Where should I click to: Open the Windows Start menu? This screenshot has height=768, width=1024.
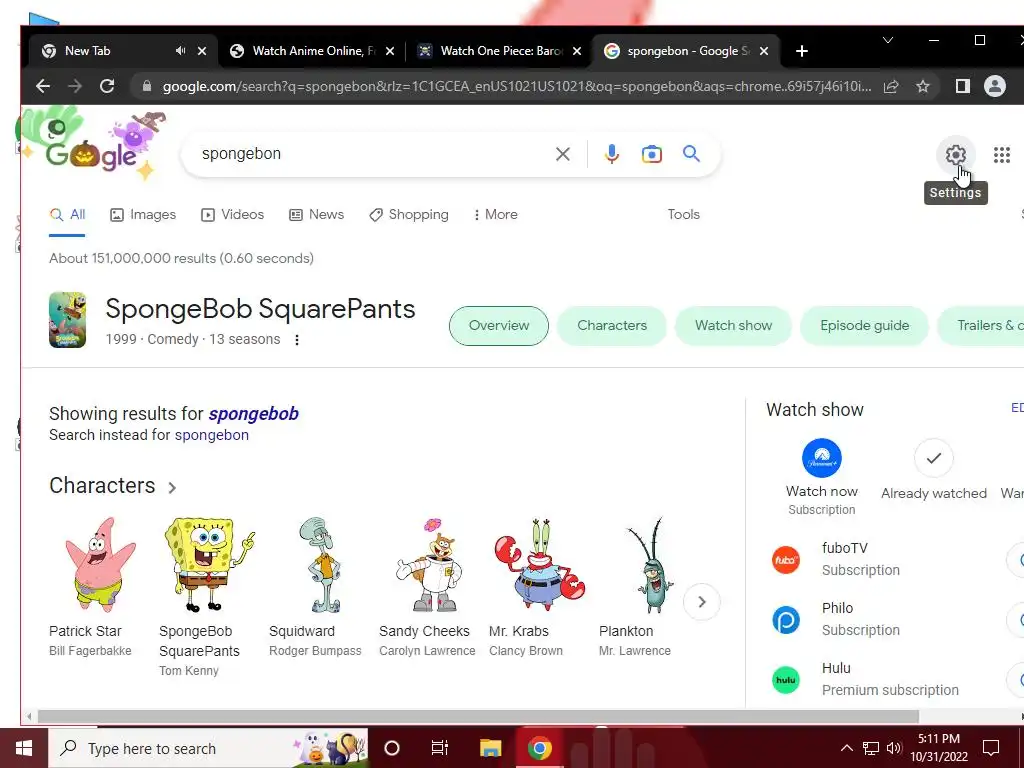24,748
